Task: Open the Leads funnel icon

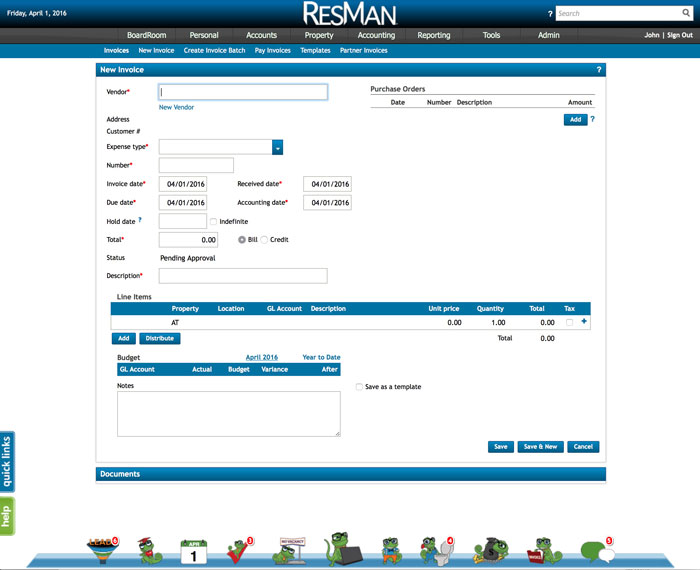Action: (x=103, y=549)
